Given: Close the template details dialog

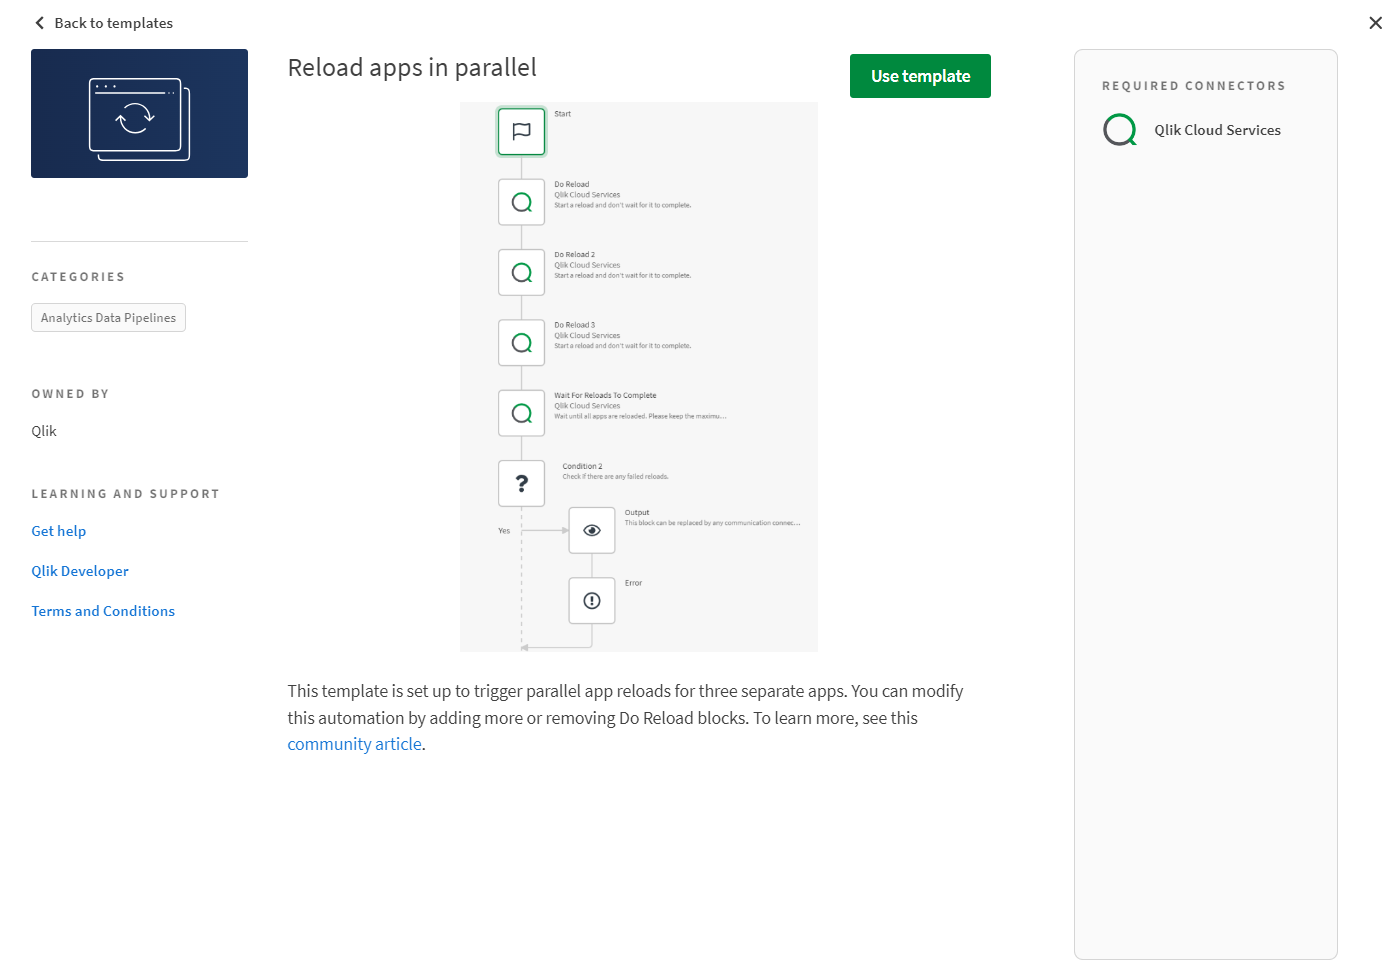Looking at the screenshot, I should click(x=1375, y=23).
